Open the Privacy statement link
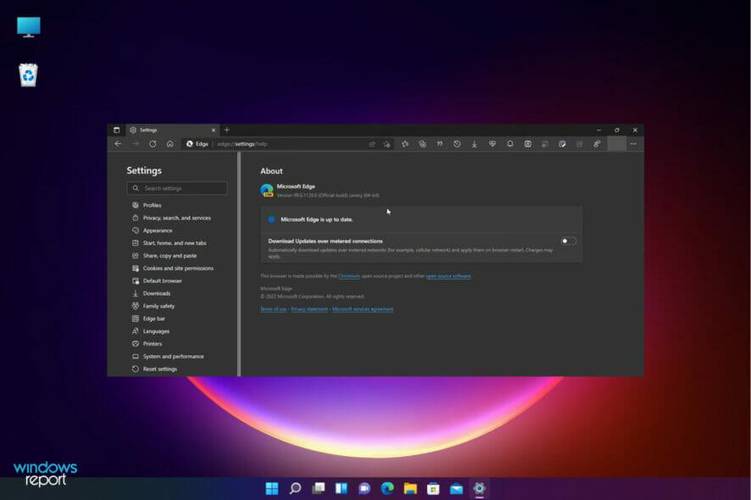Viewport: 751px width, 500px height. click(309, 309)
